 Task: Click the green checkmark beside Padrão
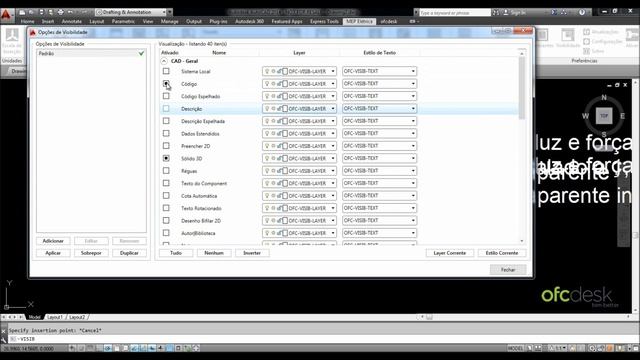click(142, 53)
